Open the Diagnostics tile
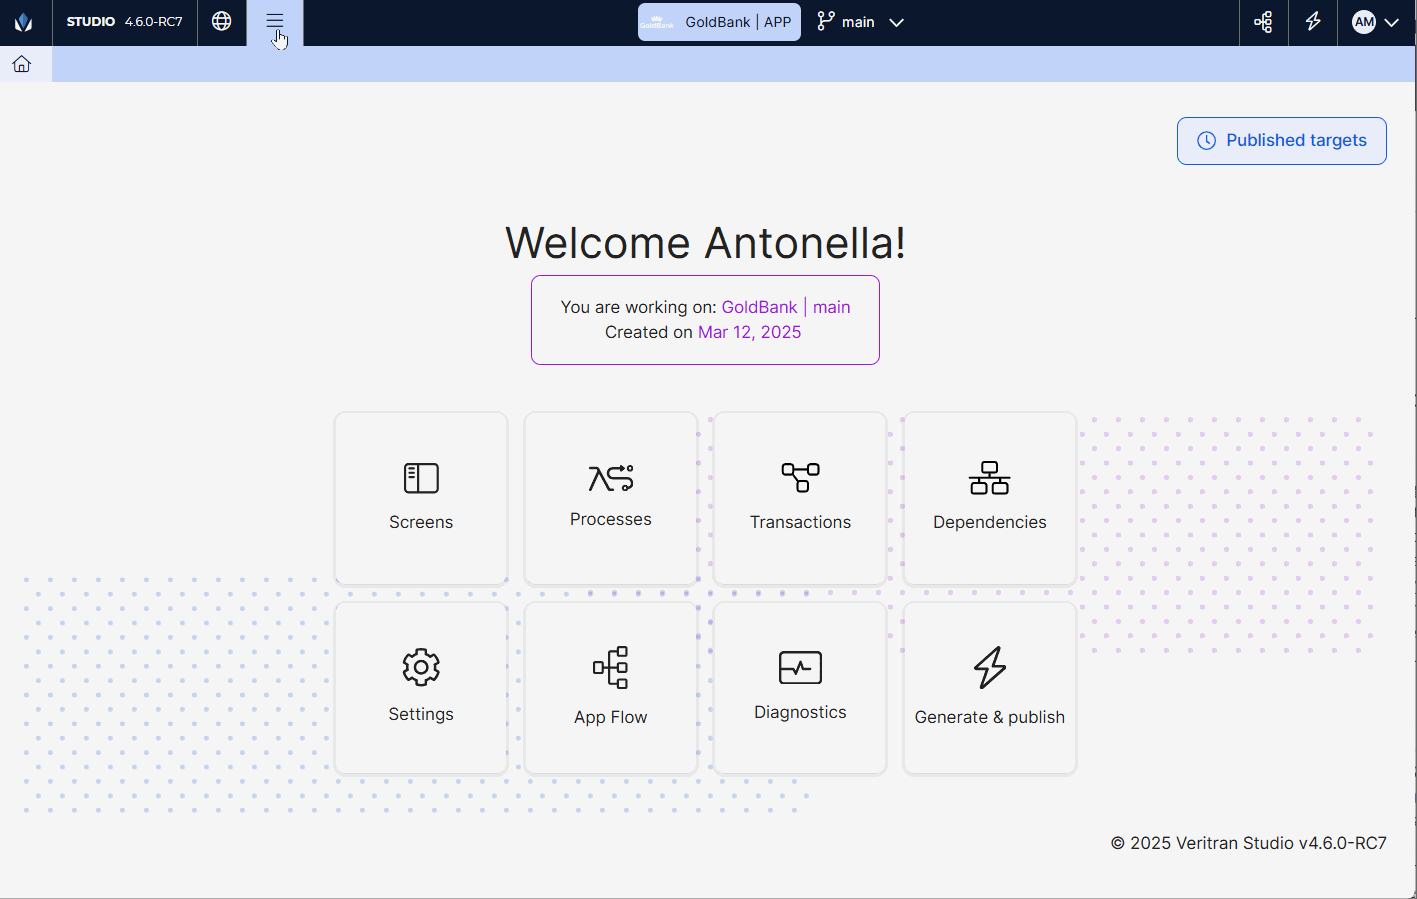The image size is (1417, 899). [800, 688]
